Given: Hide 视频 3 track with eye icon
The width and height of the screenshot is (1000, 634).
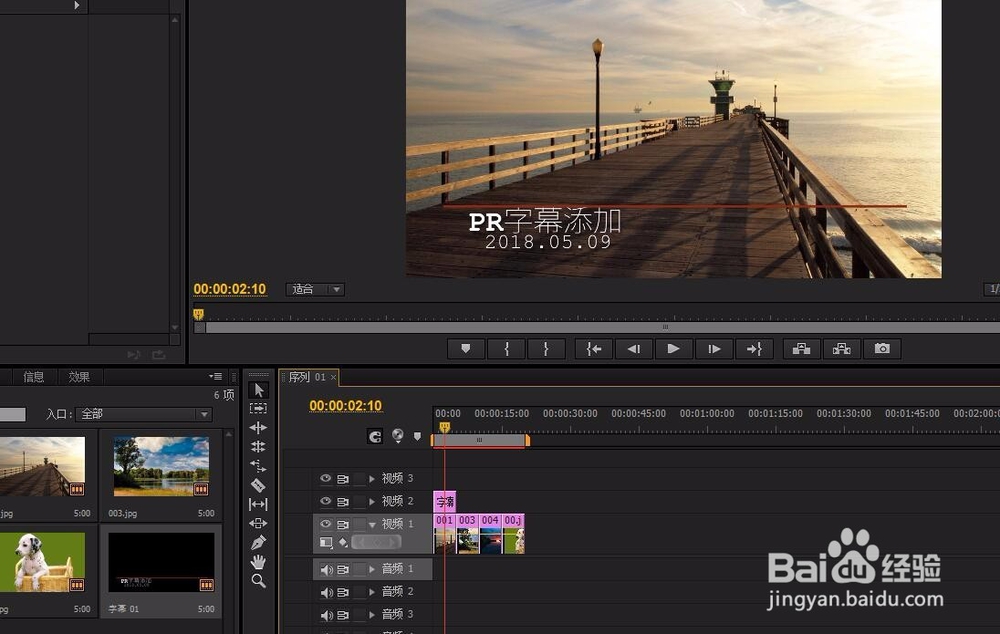Looking at the screenshot, I should (325, 478).
